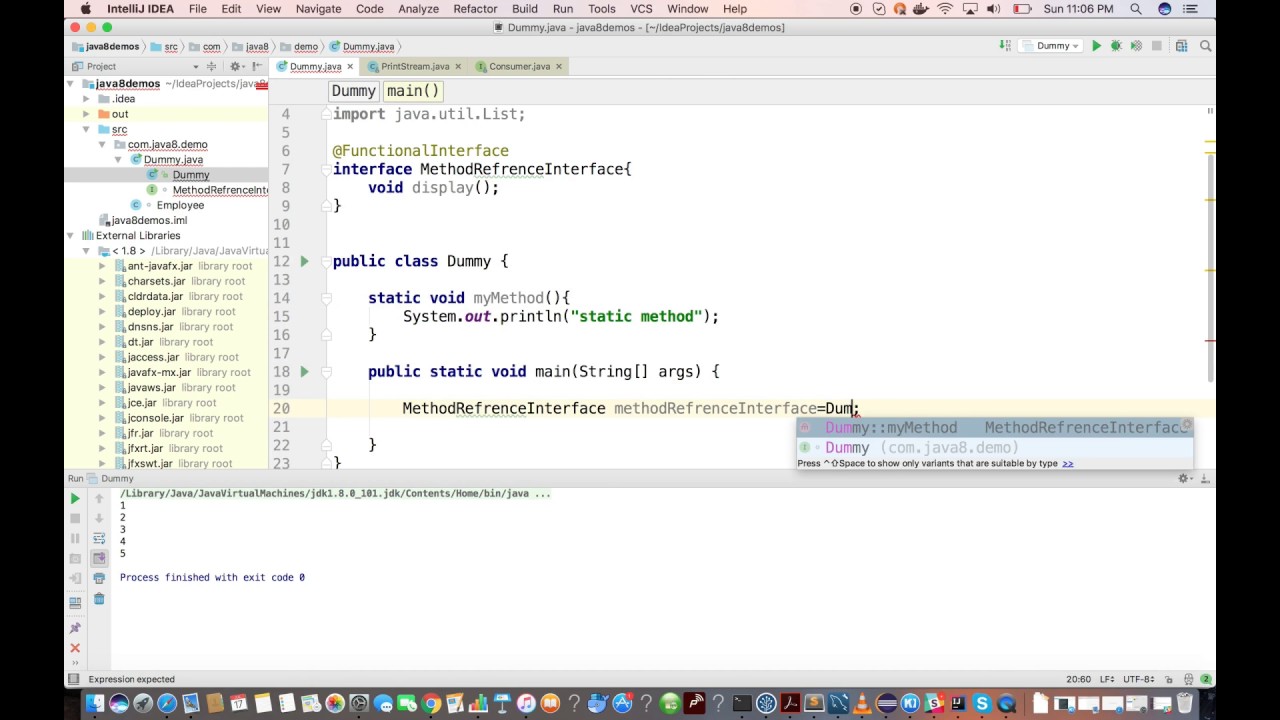Expand the out folder
The height and width of the screenshot is (720, 1280).
tap(86, 114)
